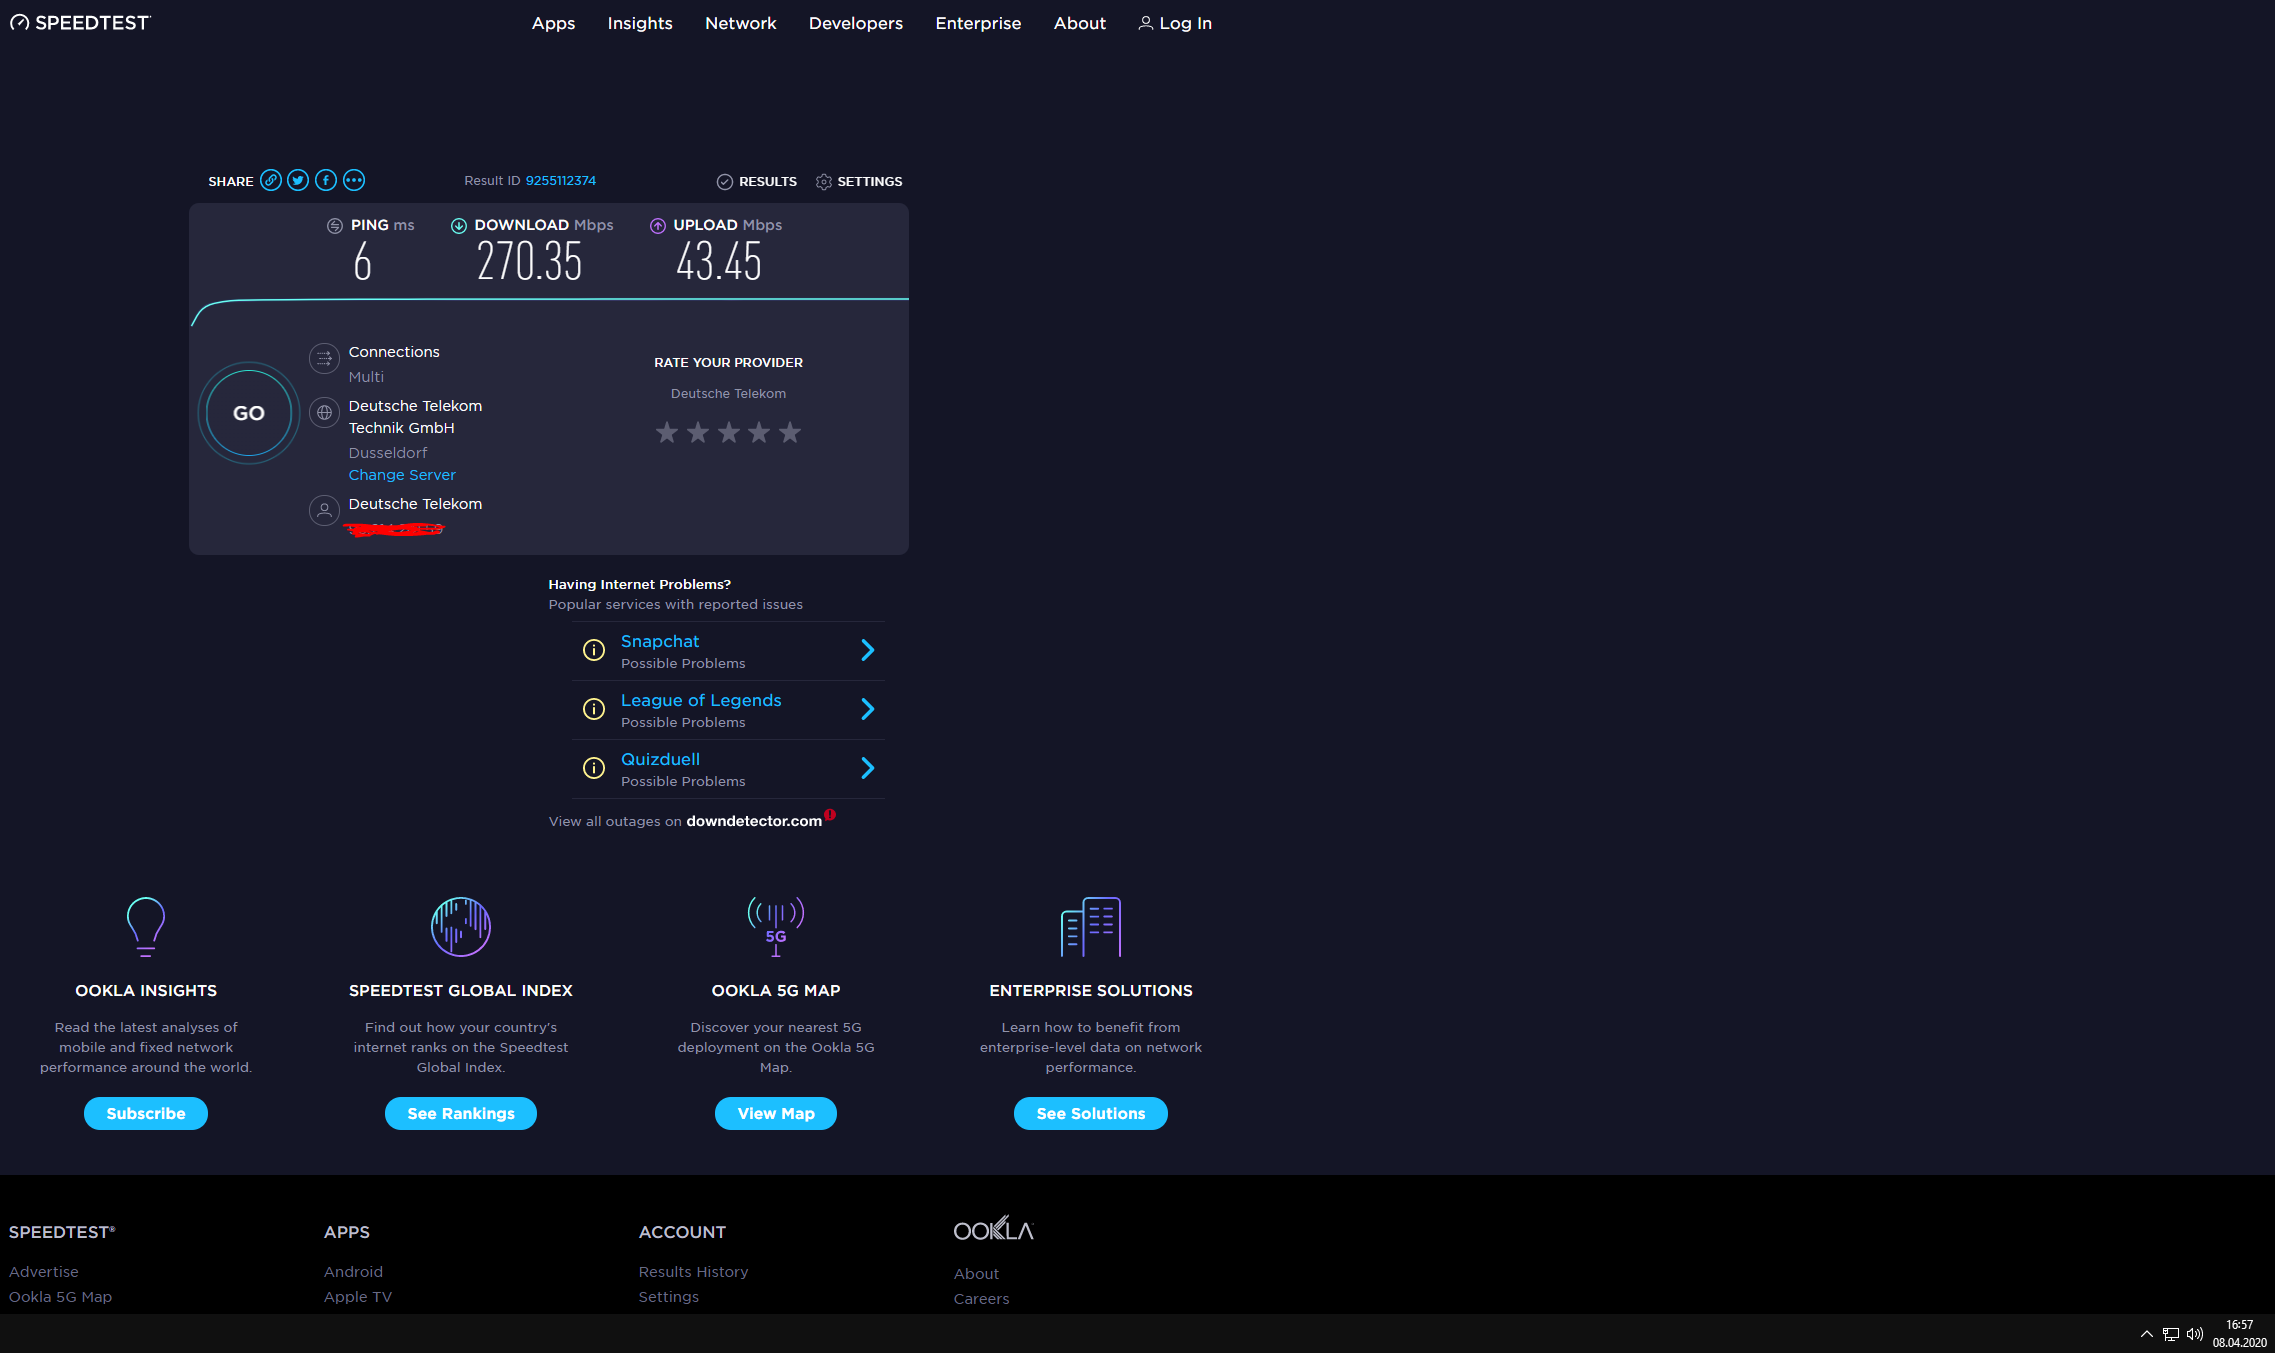
Task: Click the Connections mode icon
Action: [x=324, y=358]
